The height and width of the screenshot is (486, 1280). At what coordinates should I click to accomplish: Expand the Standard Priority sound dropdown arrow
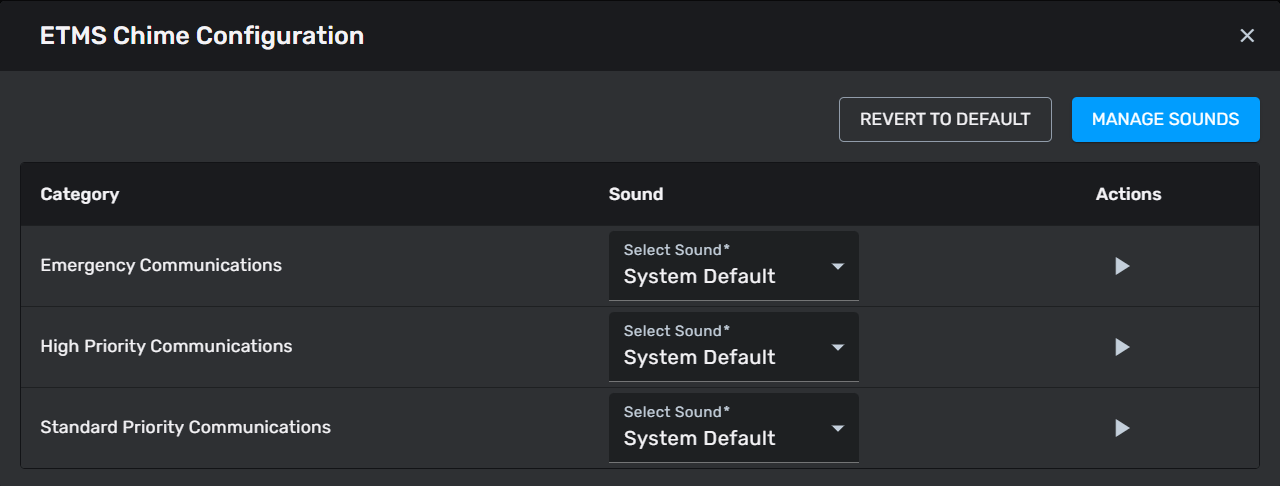tap(838, 428)
